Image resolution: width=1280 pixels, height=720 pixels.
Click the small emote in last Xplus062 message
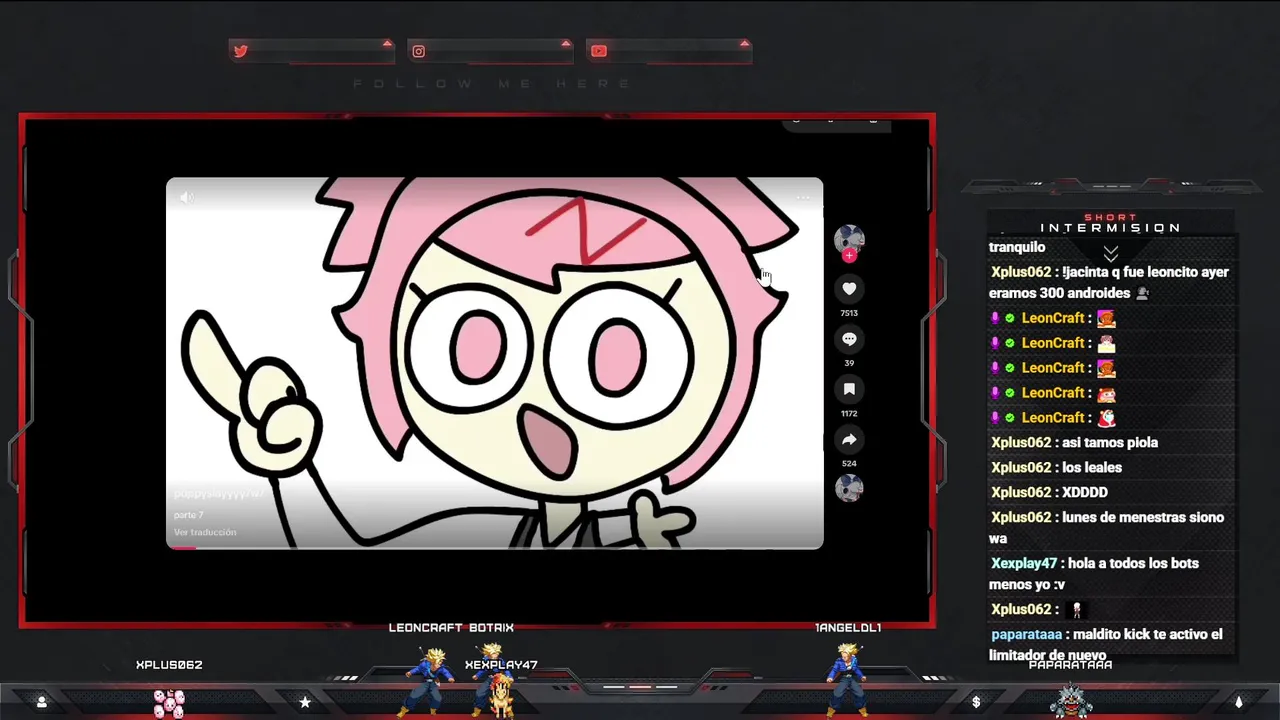(1077, 610)
